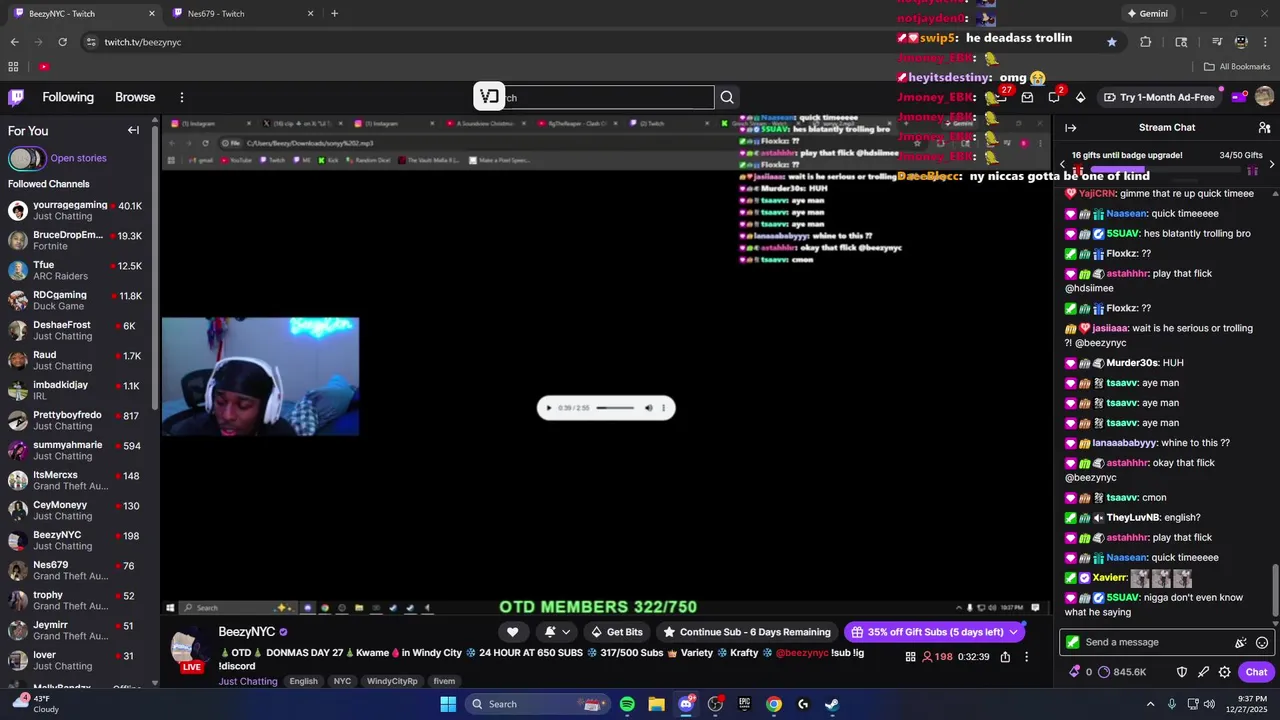The image size is (1280, 720).
Task: Open the Twitch home logo
Action: click(16, 97)
